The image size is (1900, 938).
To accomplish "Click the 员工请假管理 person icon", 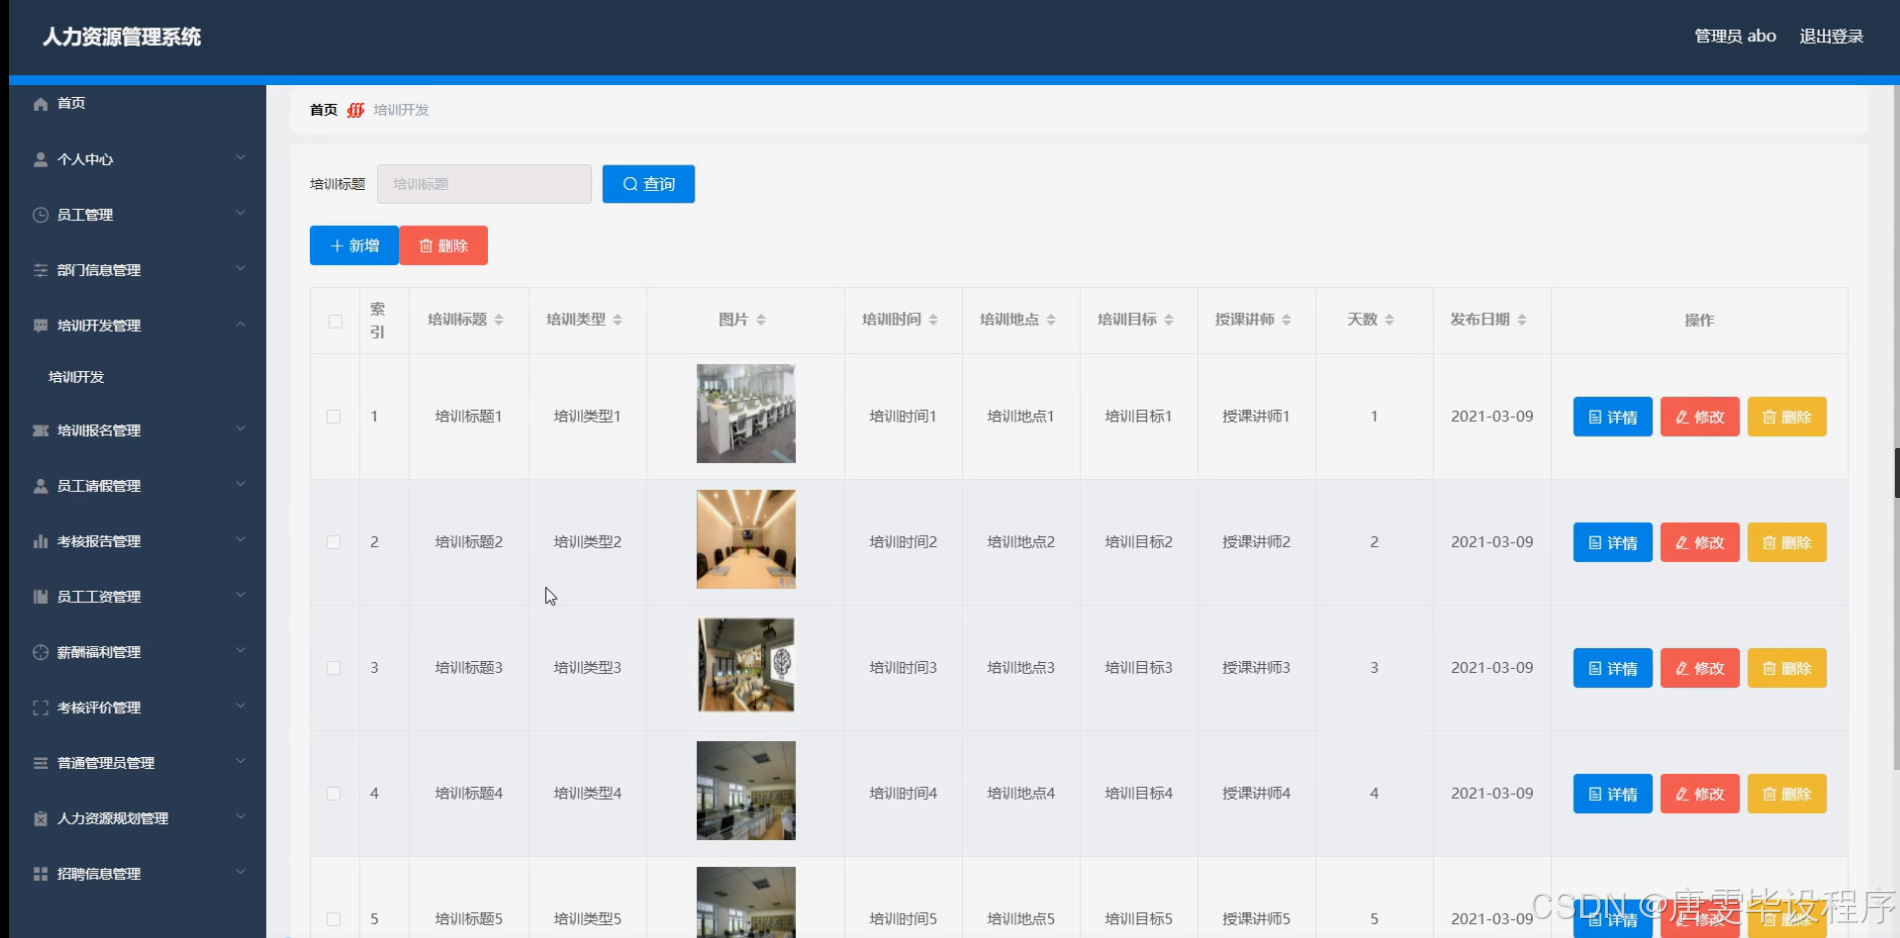I will (x=40, y=486).
